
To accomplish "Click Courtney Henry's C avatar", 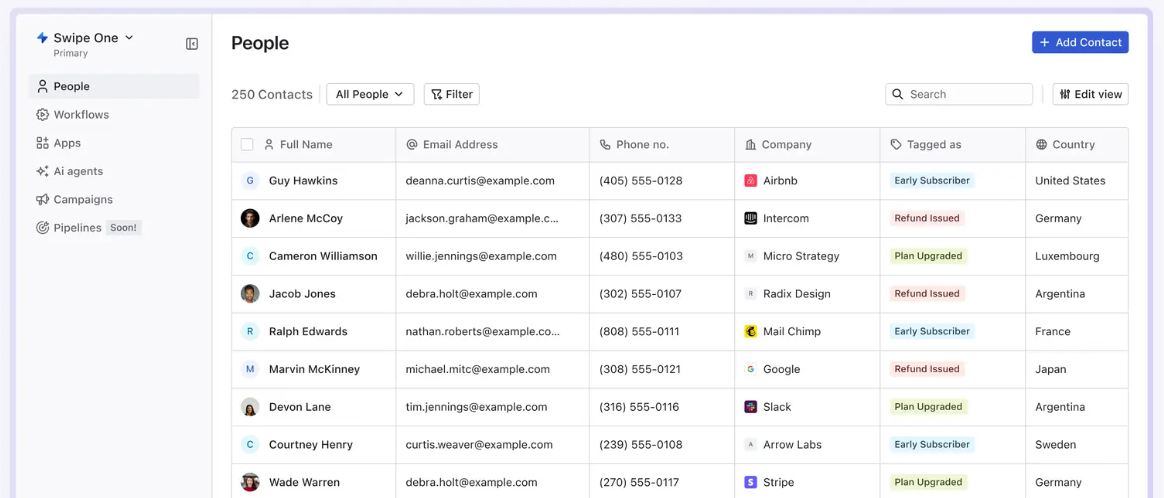I will (250, 445).
